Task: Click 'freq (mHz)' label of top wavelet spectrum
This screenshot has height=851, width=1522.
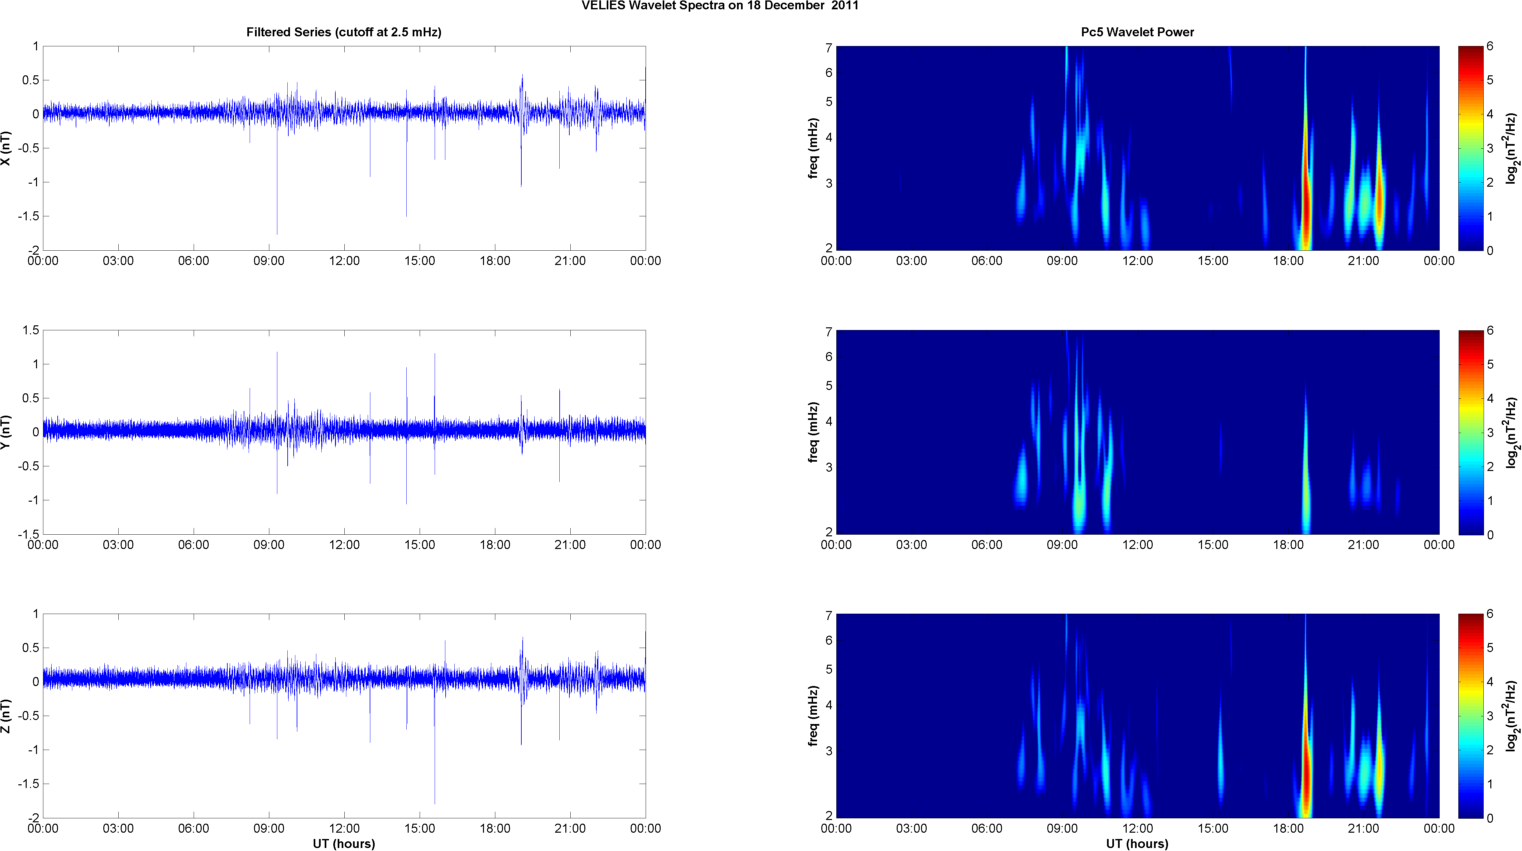Action: 814,148
